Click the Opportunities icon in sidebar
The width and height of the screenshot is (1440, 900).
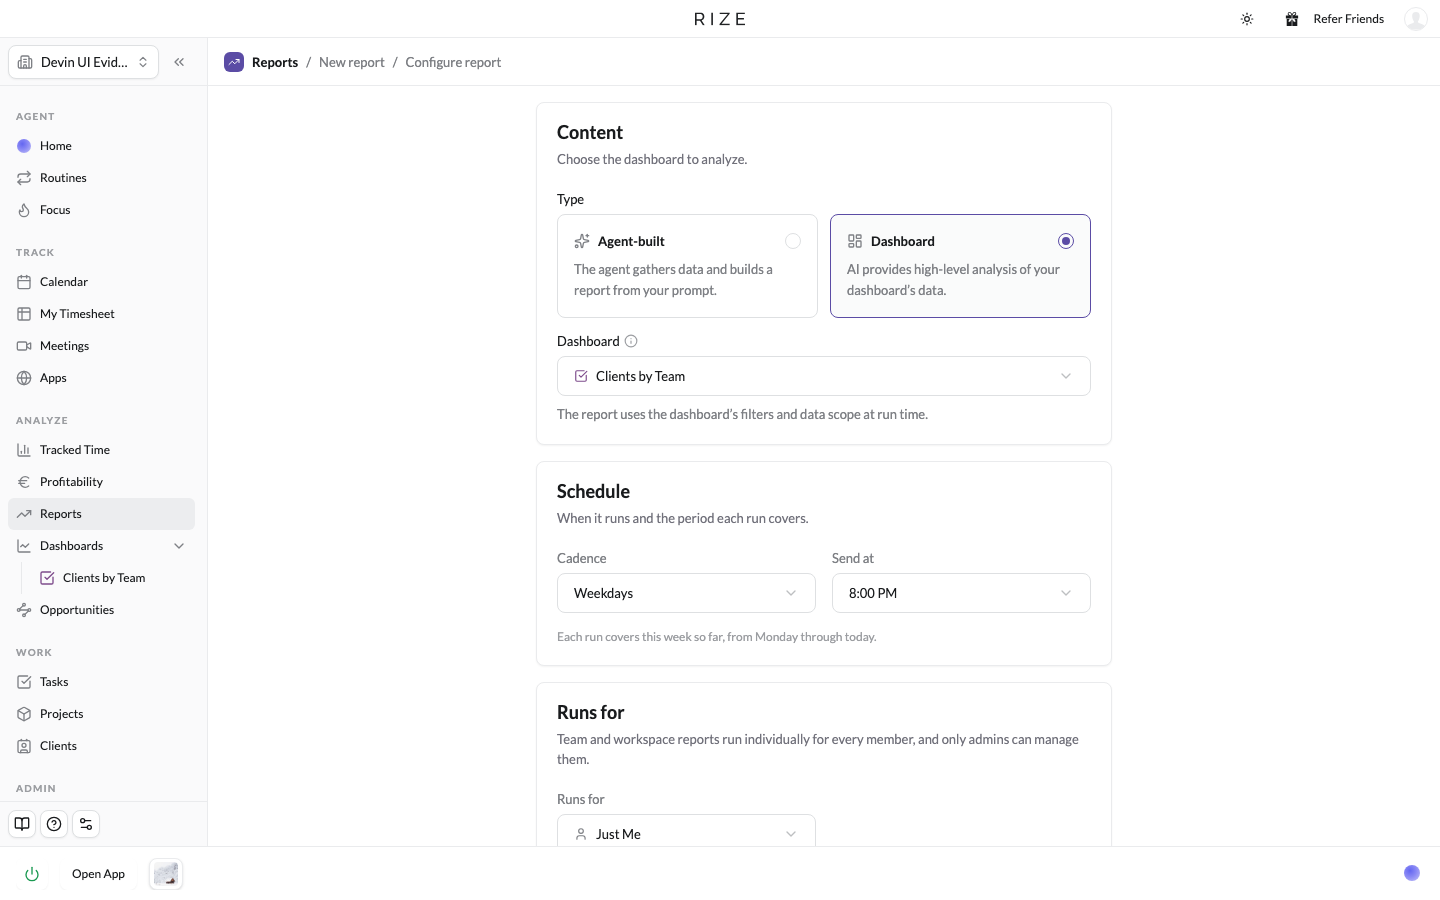(x=24, y=610)
